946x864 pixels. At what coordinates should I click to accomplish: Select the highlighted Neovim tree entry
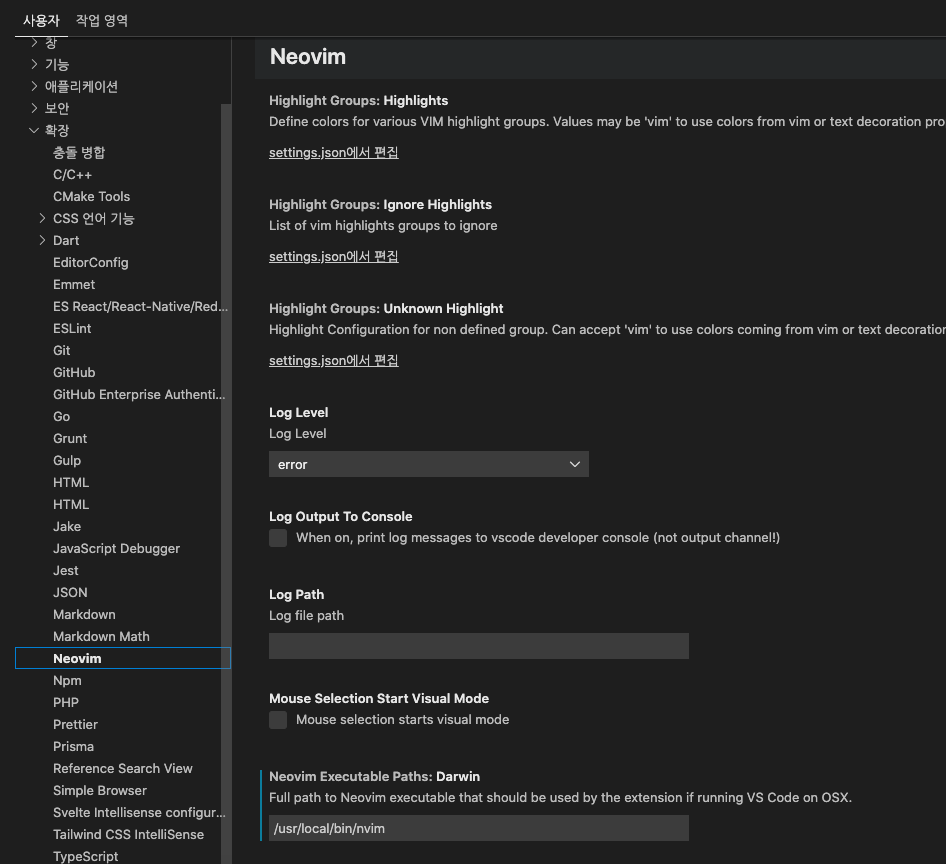(x=123, y=658)
